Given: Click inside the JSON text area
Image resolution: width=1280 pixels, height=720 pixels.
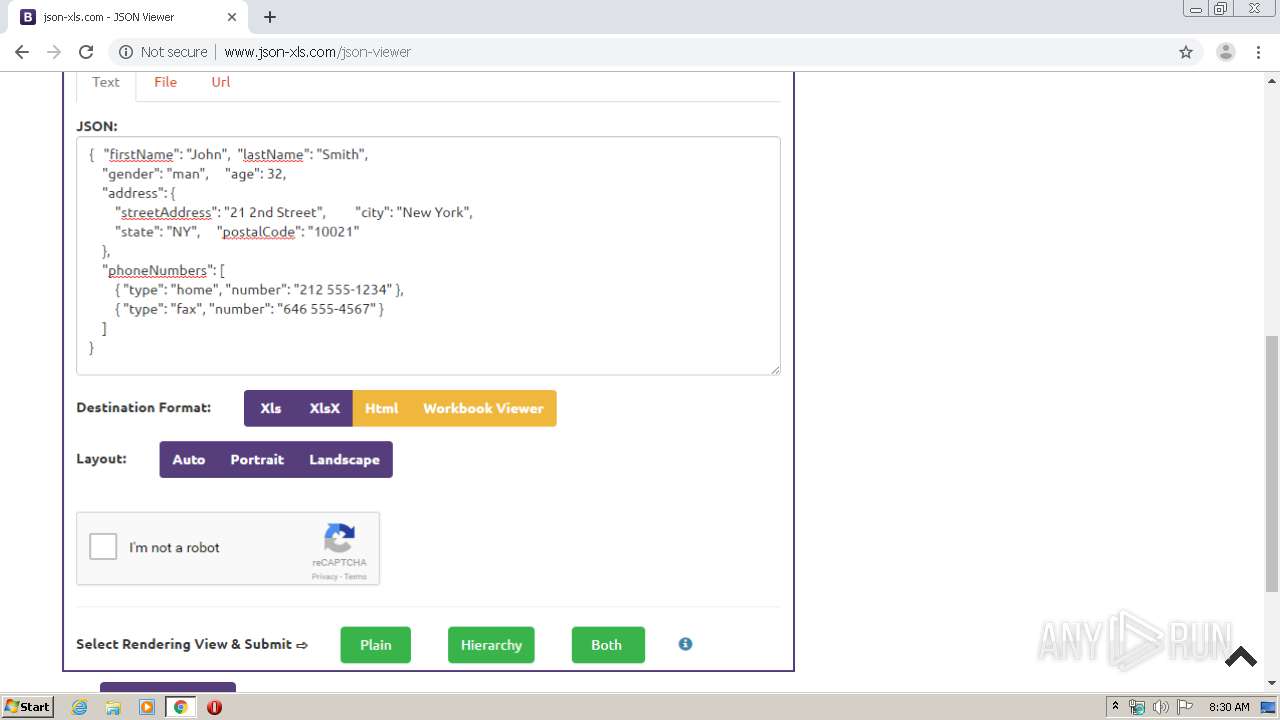Looking at the screenshot, I should point(428,256).
